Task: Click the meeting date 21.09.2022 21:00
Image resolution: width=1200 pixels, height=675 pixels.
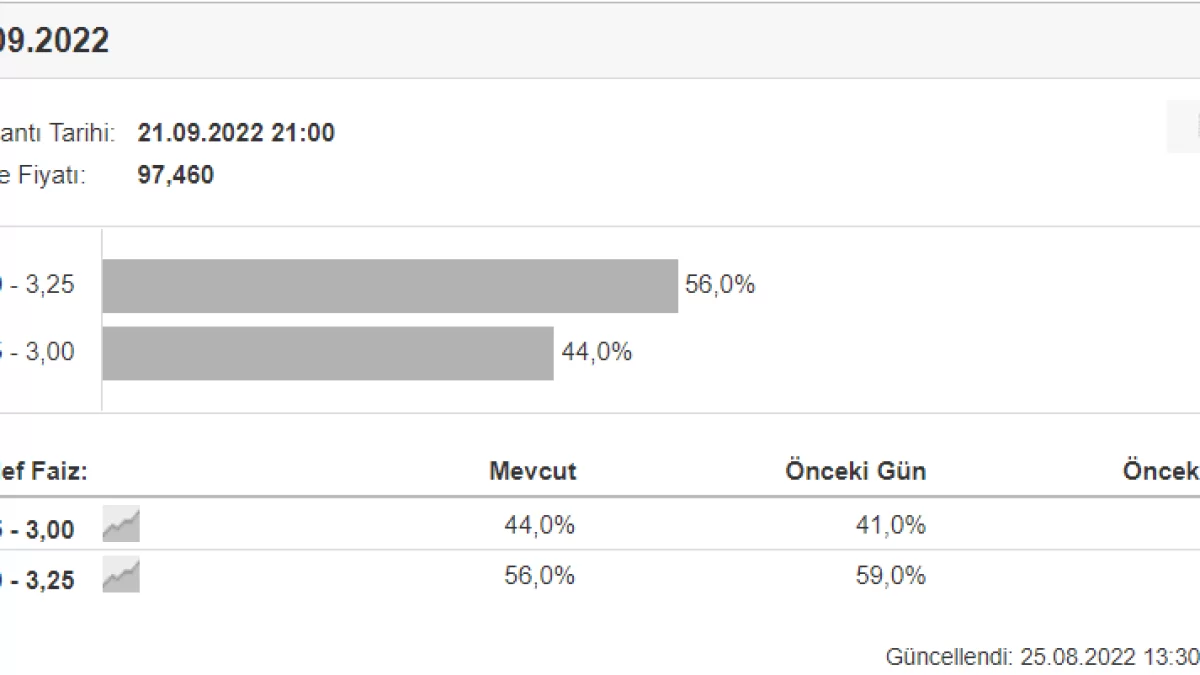Action: click(x=236, y=133)
